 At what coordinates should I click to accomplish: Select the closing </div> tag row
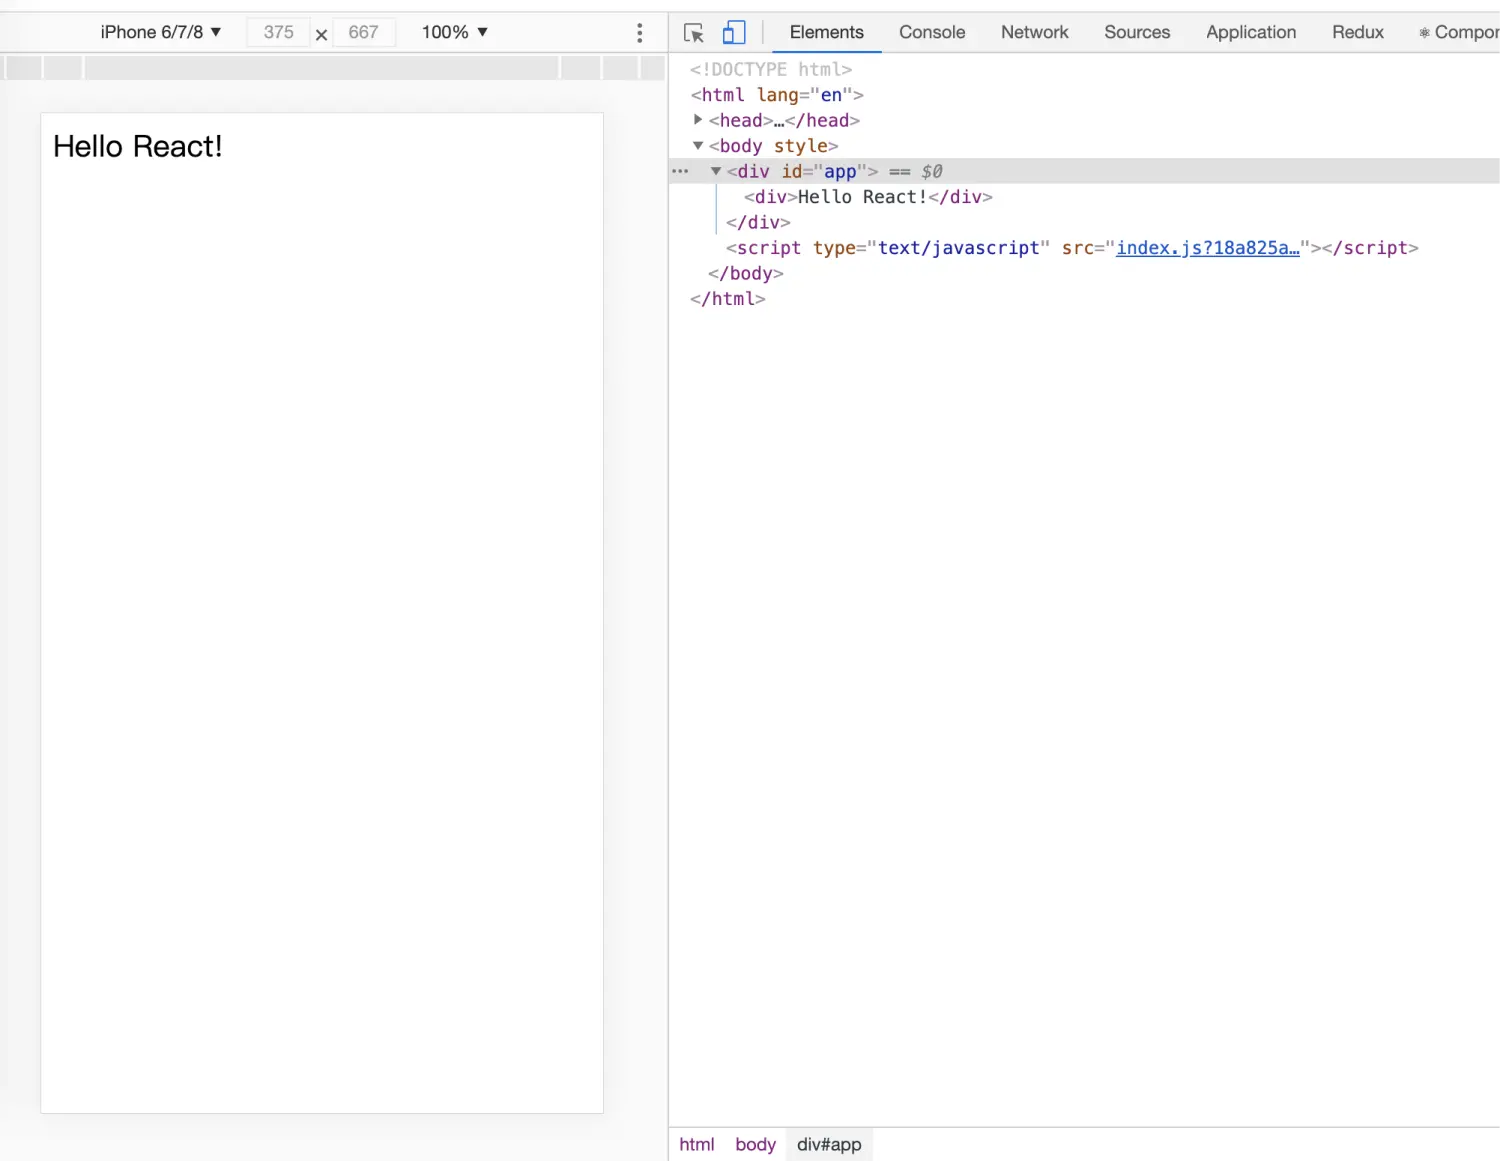click(x=1085, y=222)
